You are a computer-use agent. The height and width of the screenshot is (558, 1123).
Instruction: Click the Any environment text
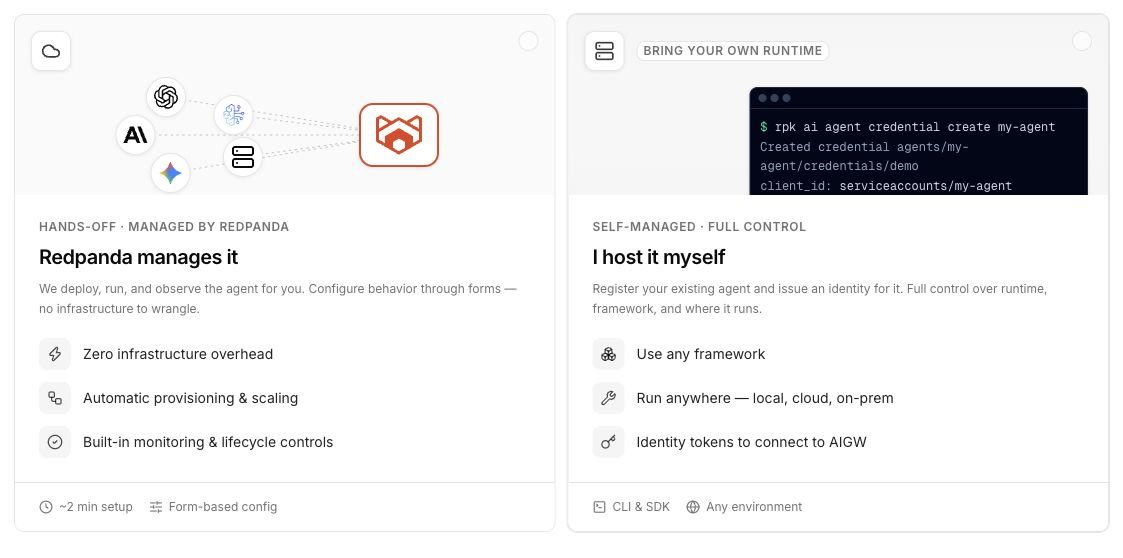pos(754,507)
